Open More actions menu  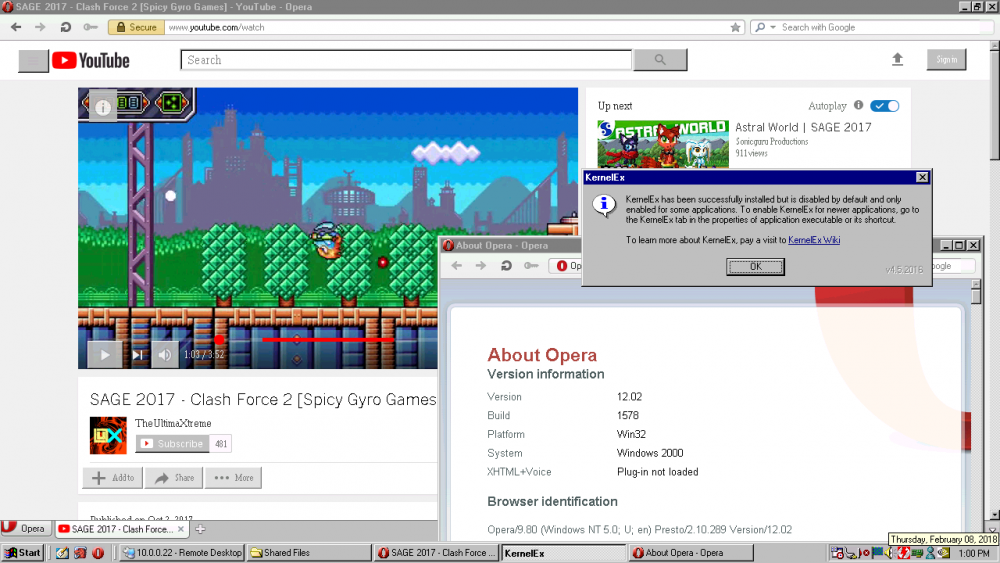tap(233, 478)
